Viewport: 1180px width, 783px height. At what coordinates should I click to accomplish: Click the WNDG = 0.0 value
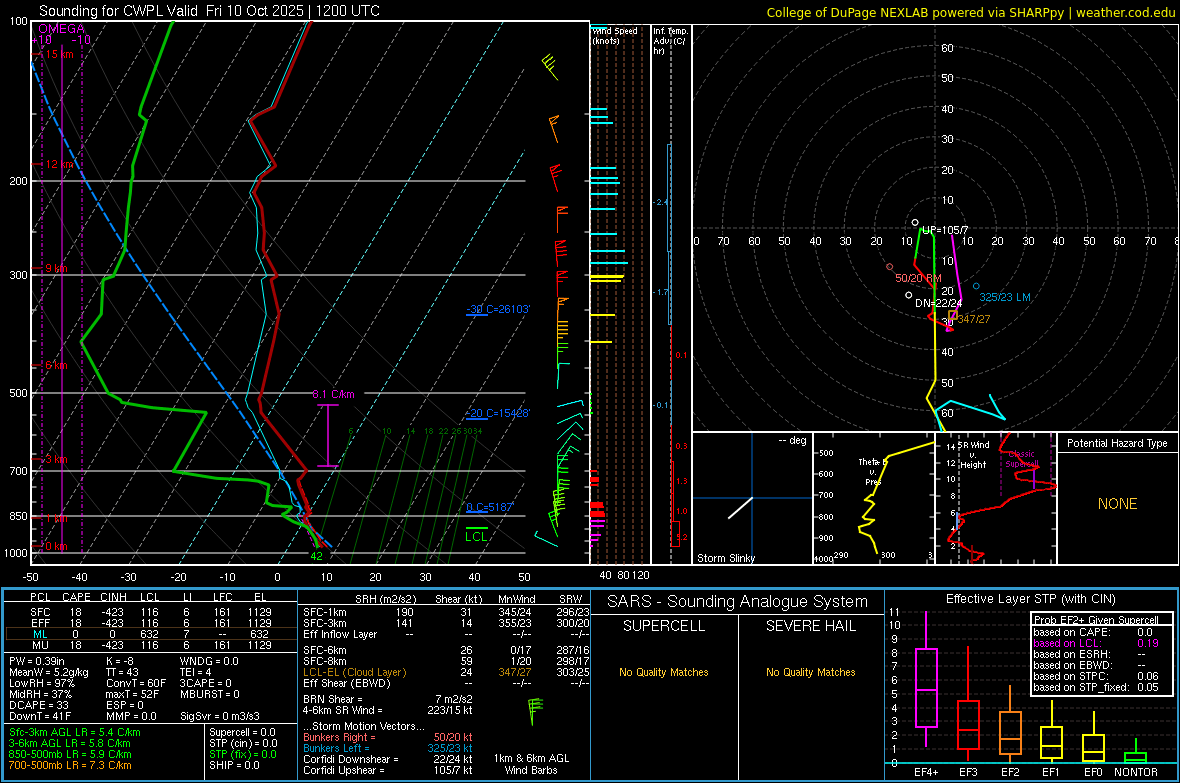[209, 661]
